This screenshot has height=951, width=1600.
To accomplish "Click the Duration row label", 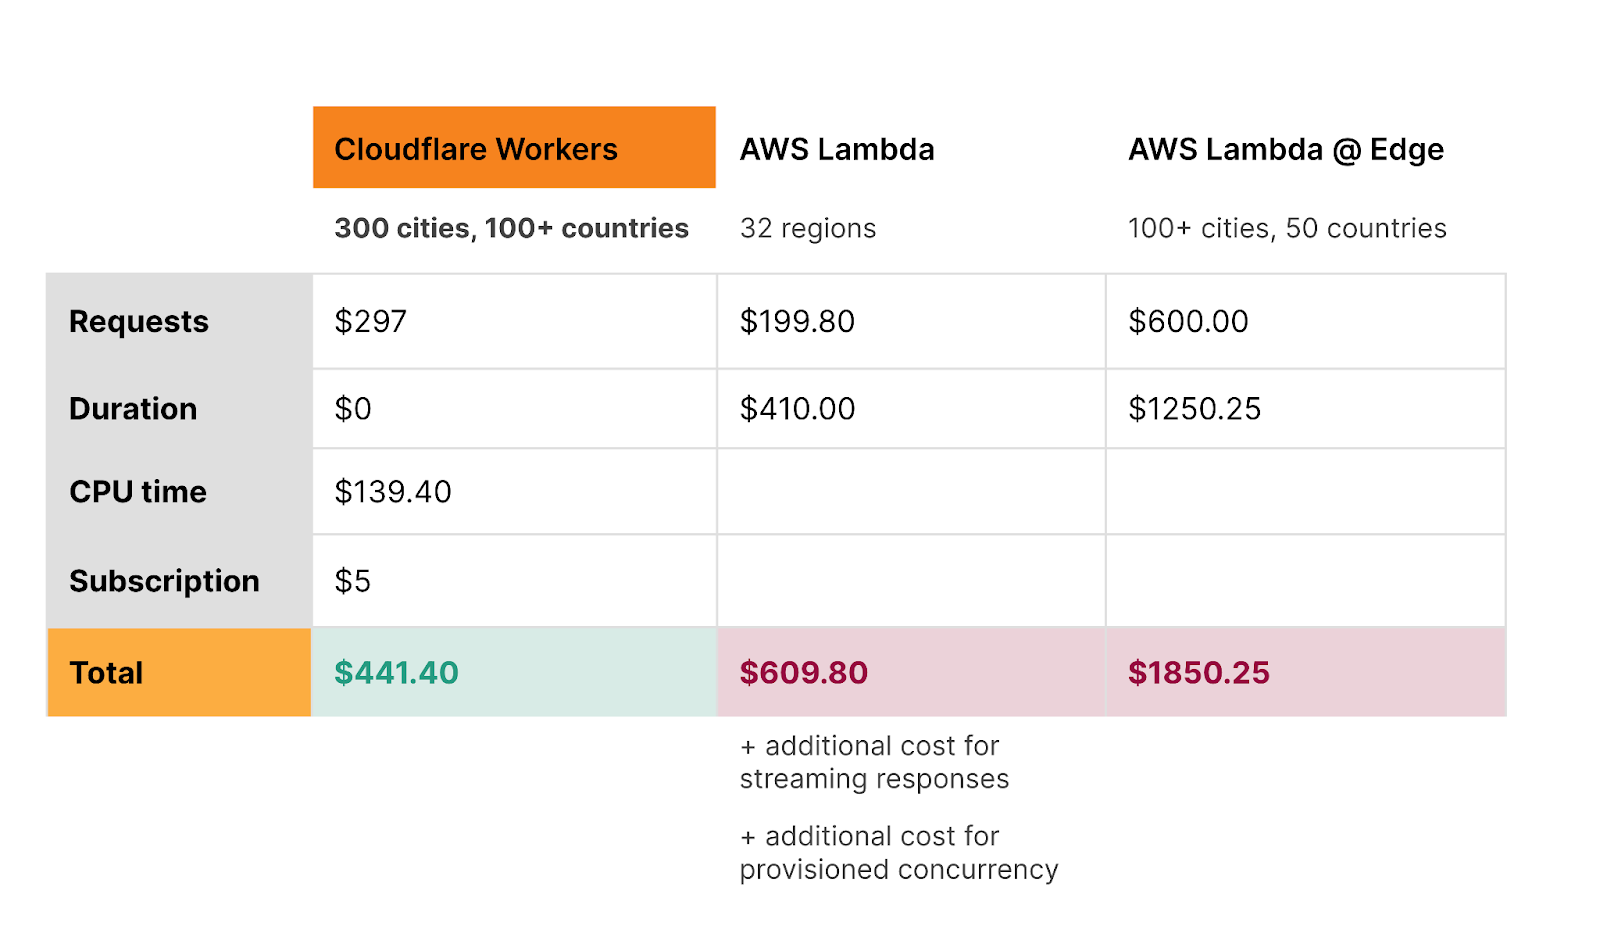I will click(133, 408).
